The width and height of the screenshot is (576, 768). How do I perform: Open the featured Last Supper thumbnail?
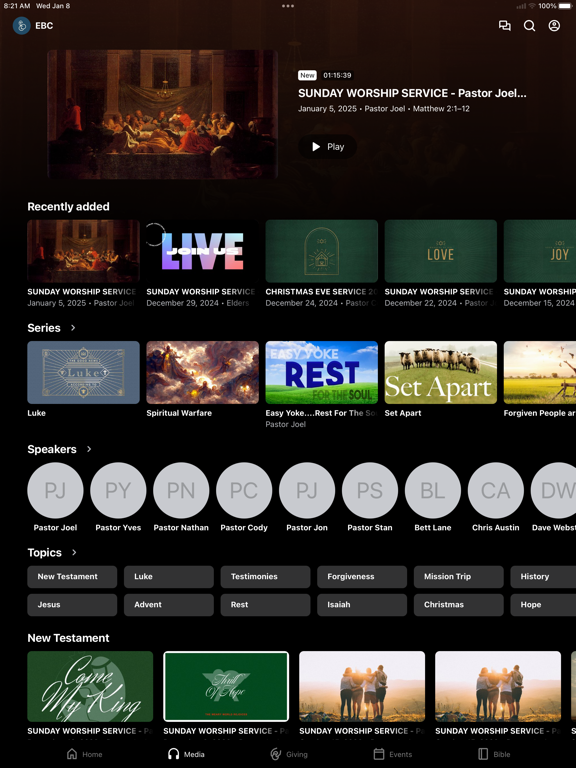(163, 114)
